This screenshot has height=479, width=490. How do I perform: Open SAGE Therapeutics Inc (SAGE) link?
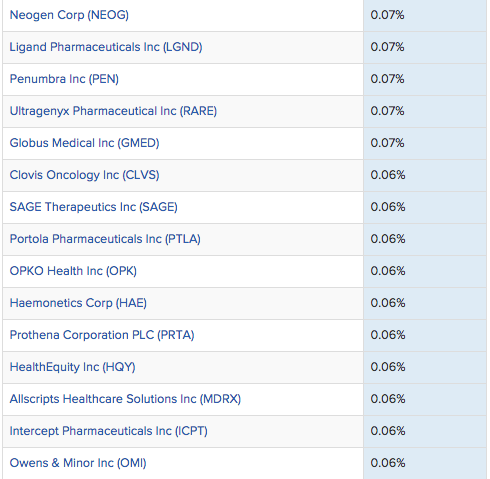(x=93, y=207)
